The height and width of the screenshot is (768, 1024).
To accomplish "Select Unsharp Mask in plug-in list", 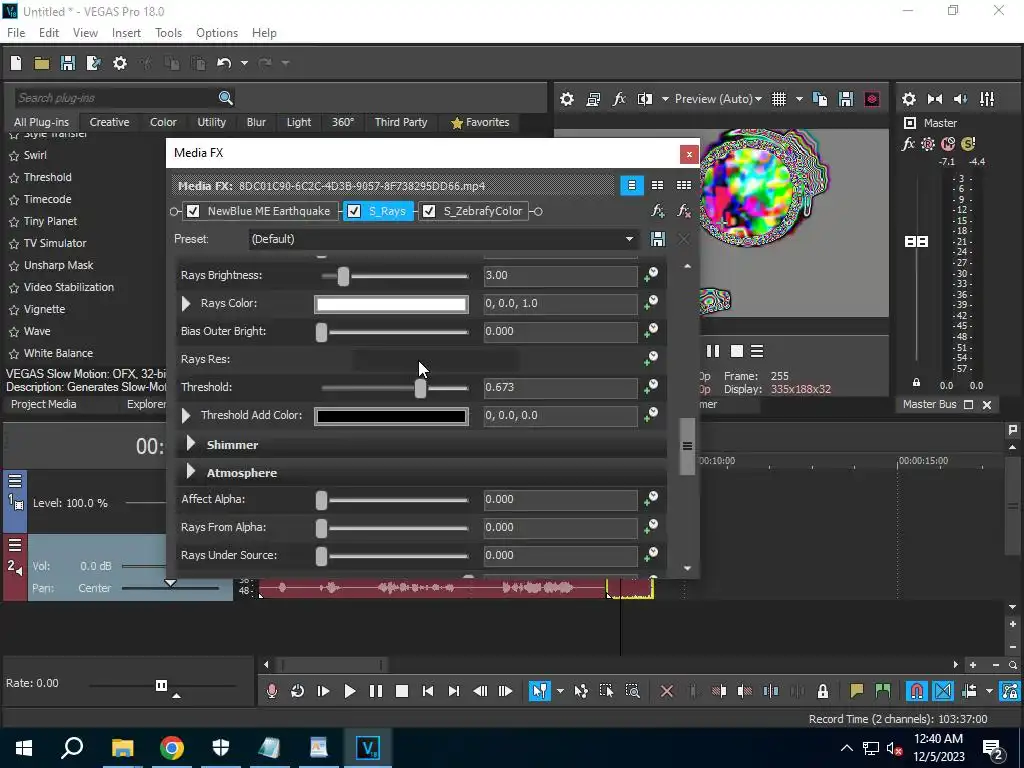I will tap(59, 265).
